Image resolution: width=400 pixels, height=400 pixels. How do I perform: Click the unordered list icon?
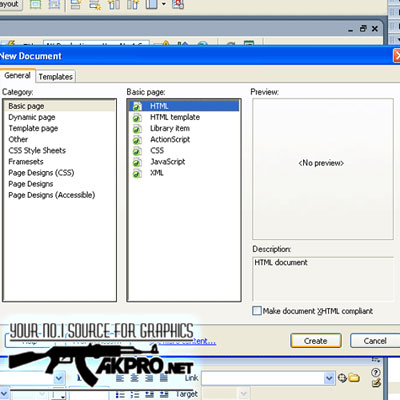click(x=120, y=395)
